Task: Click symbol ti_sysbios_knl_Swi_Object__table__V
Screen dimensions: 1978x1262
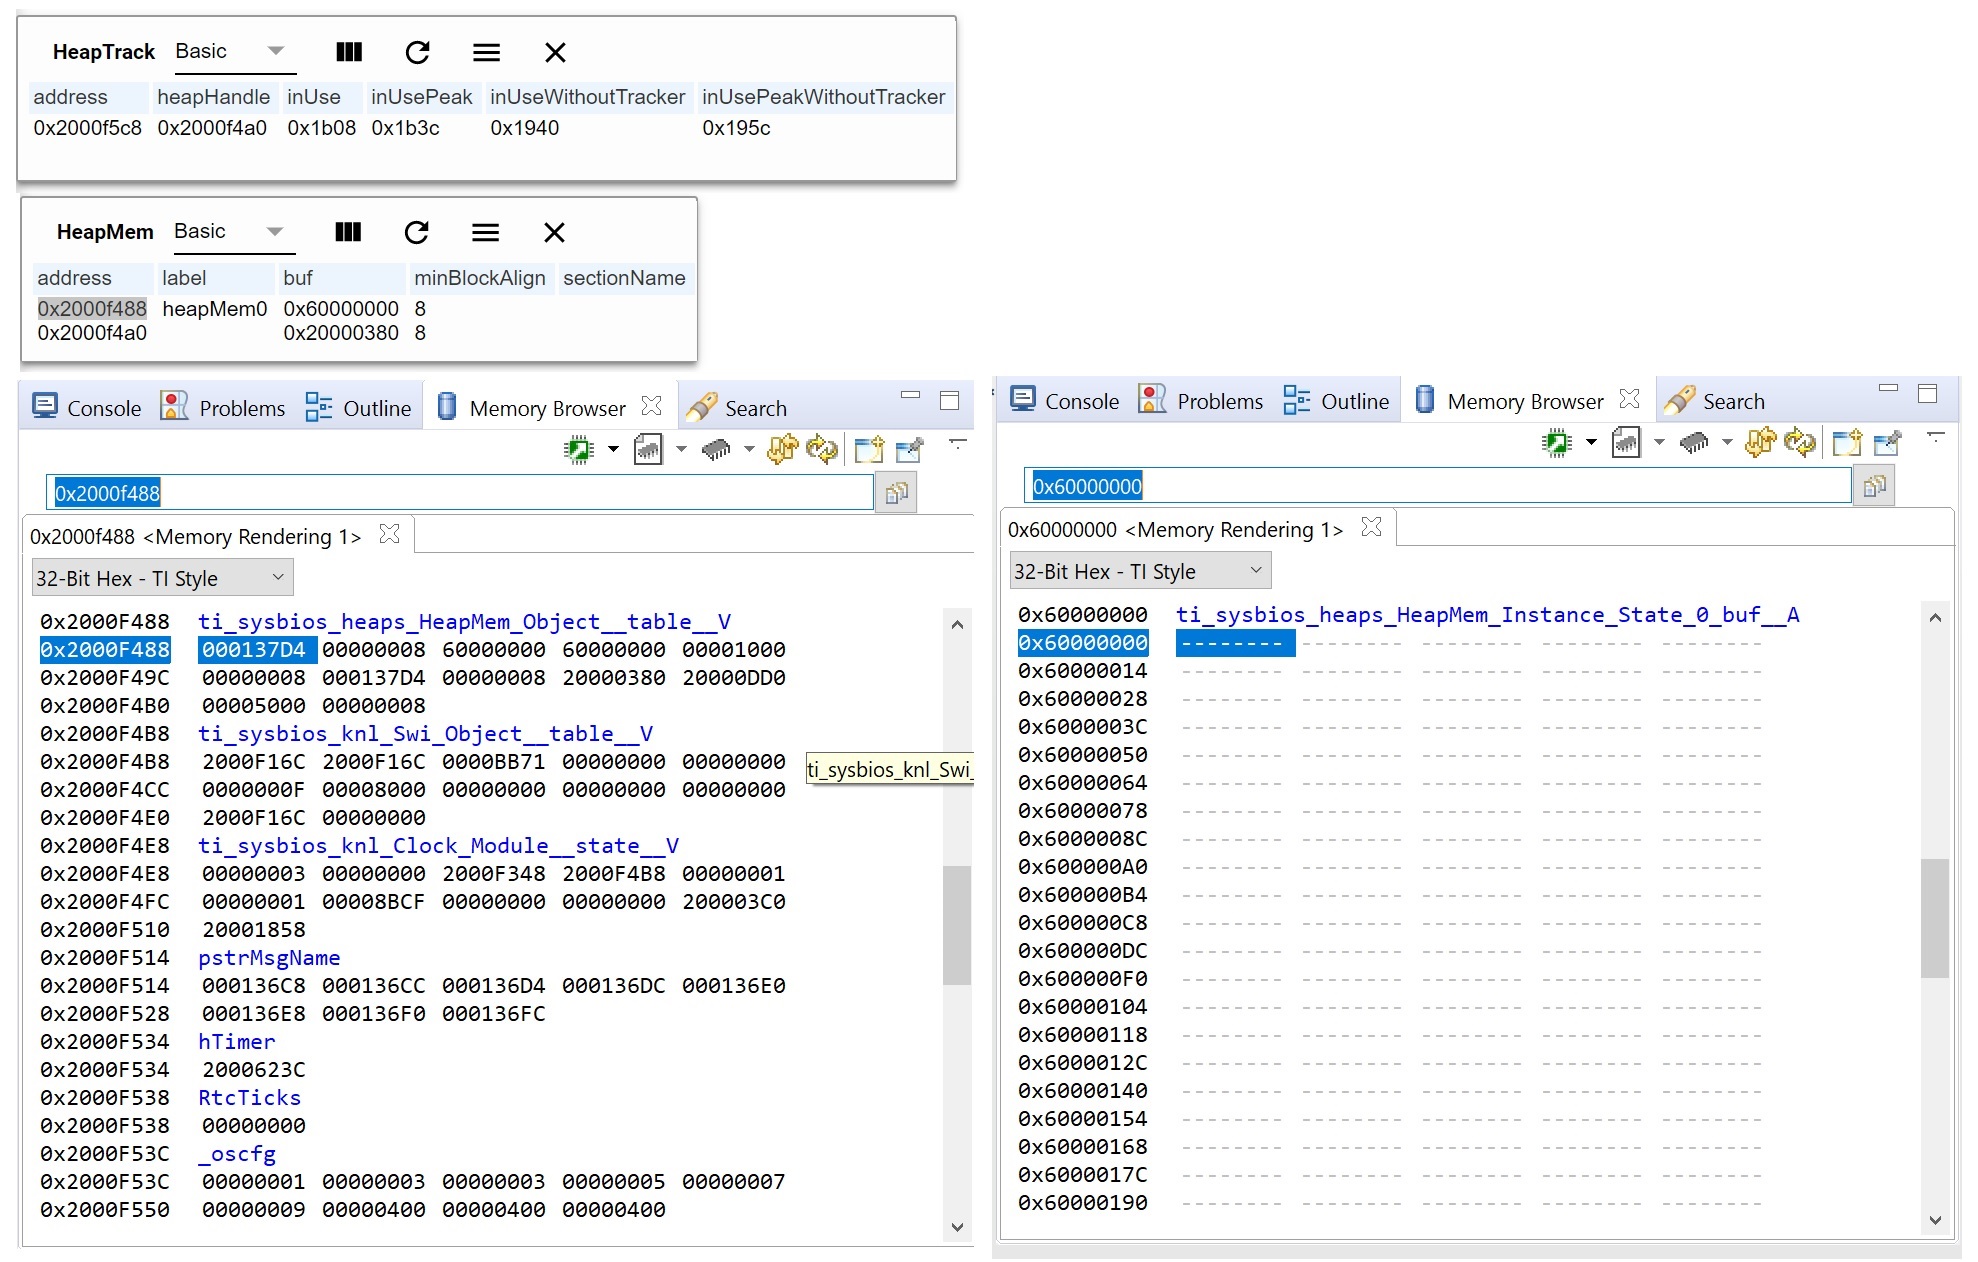Action: [x=425, y=734]
